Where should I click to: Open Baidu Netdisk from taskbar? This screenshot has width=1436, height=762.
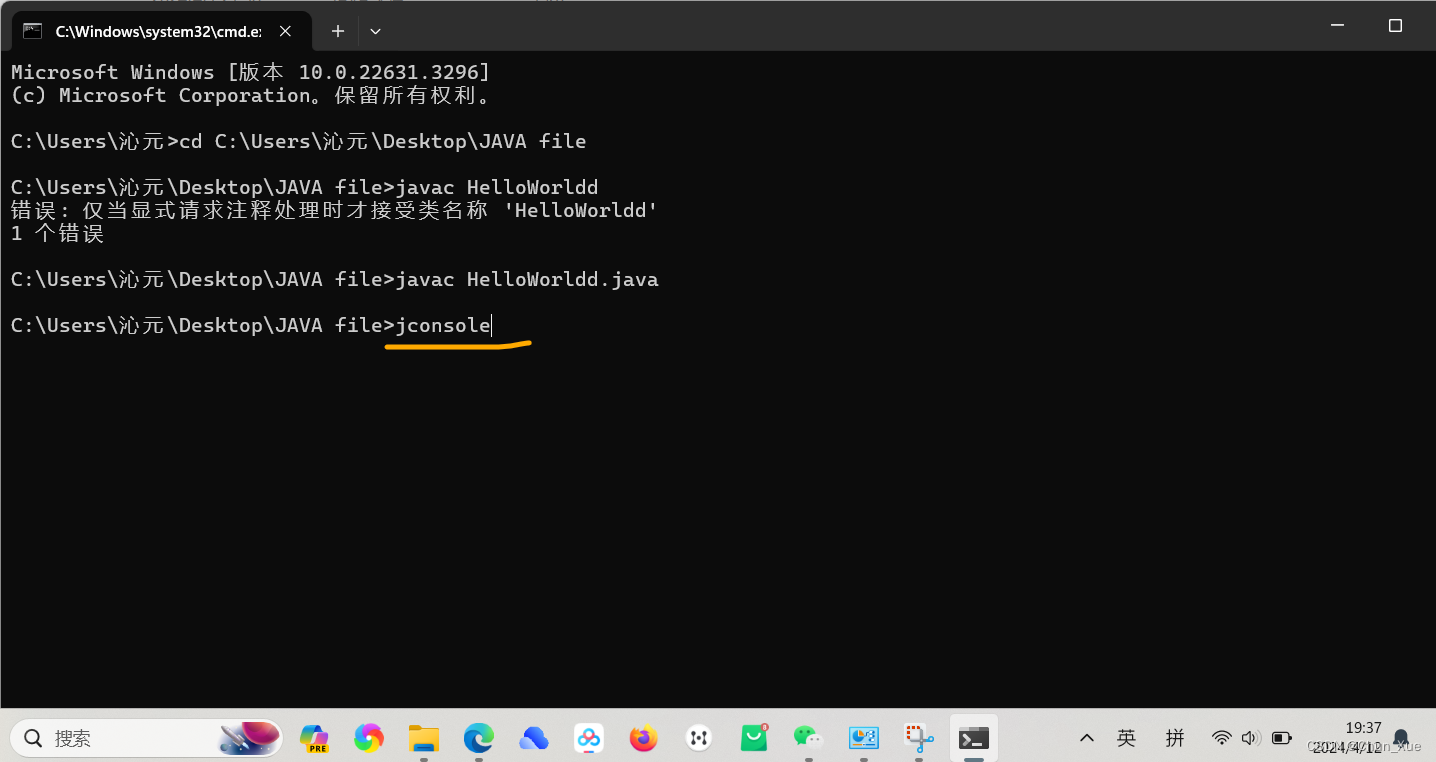[x=589, y=738]
